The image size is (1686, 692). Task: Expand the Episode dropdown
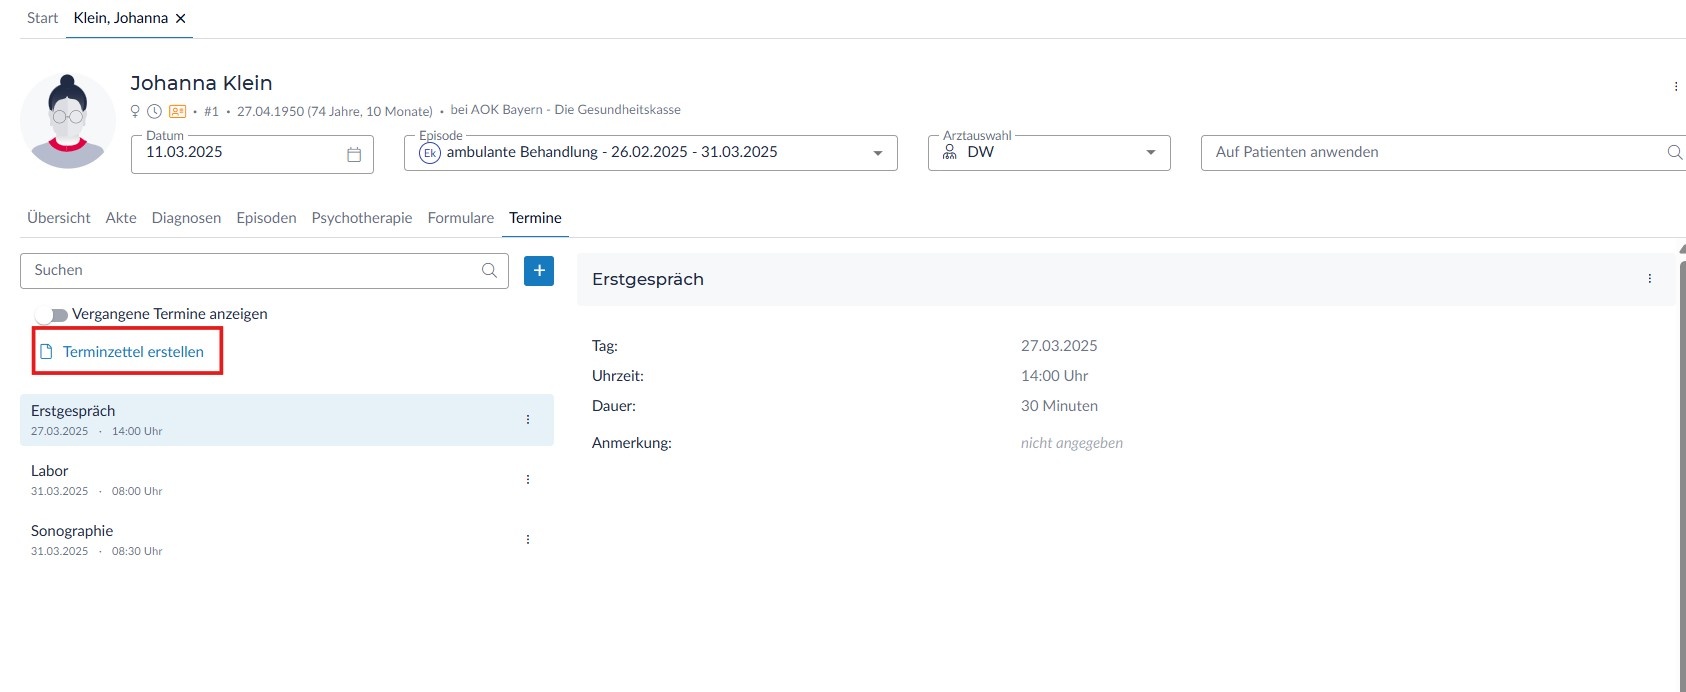[x=877, y=153]
